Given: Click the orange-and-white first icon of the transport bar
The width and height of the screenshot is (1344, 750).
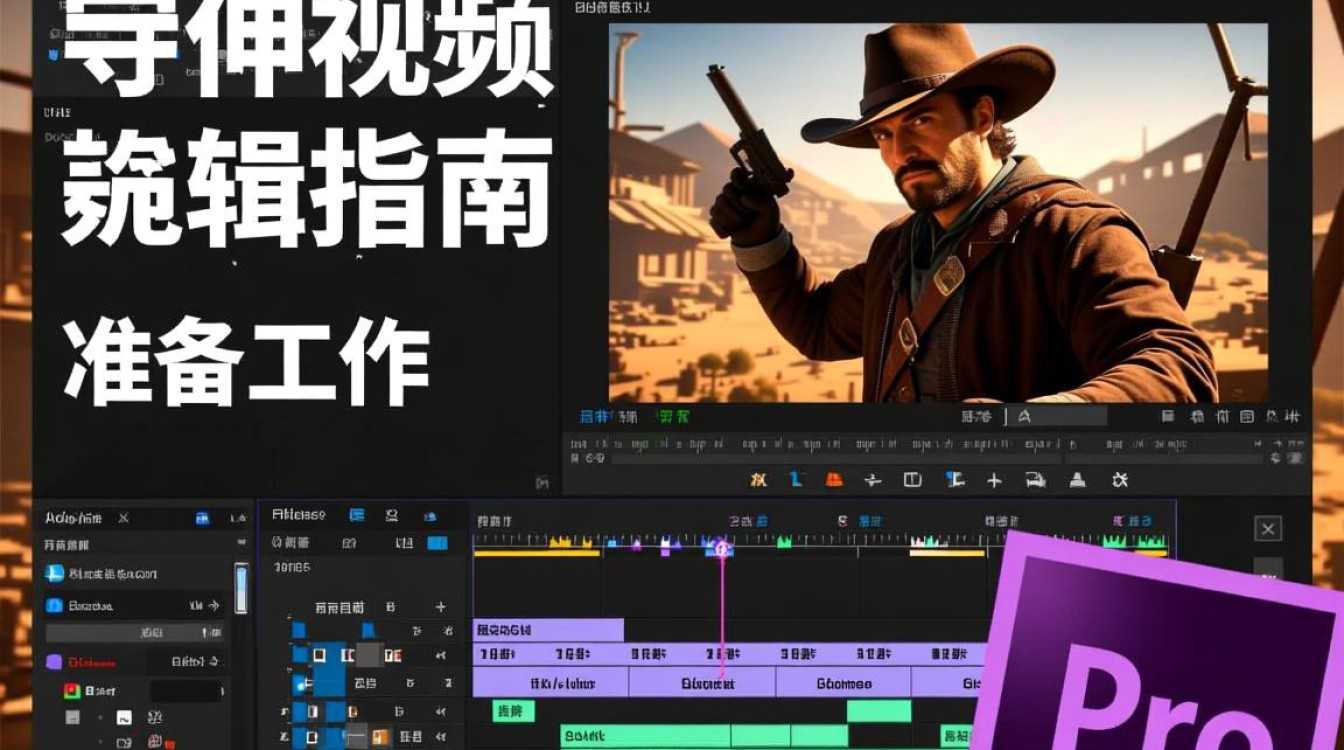Looking at the screenshot, I should (x=758, y=480).
